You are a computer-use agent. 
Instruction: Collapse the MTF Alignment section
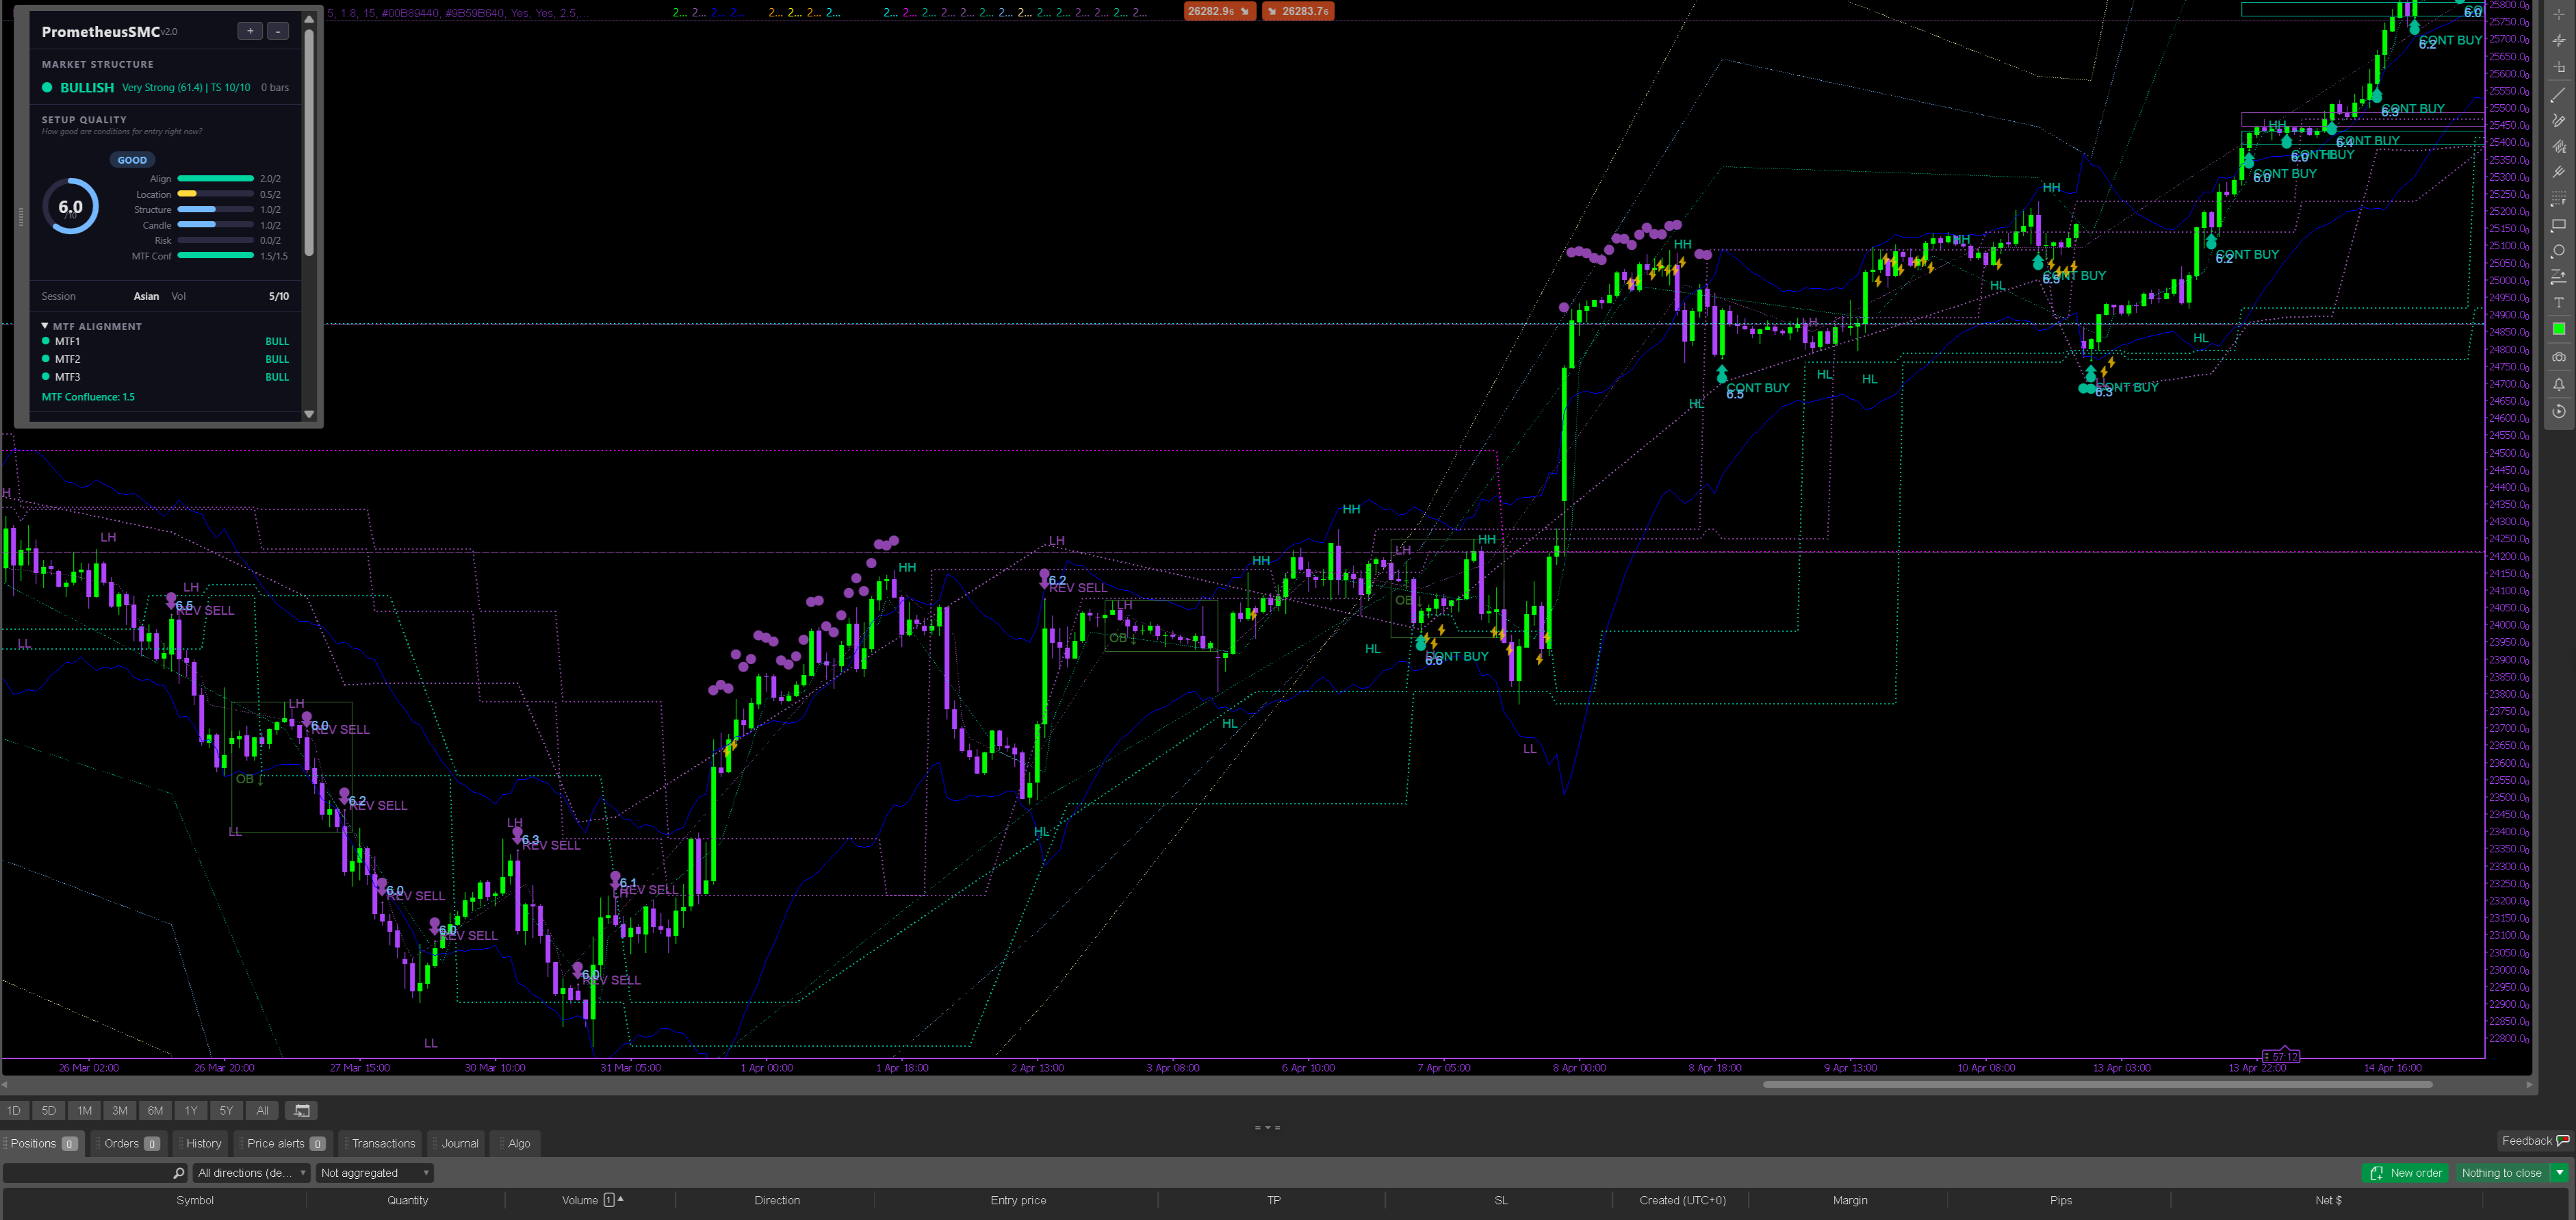pos(45,326)
